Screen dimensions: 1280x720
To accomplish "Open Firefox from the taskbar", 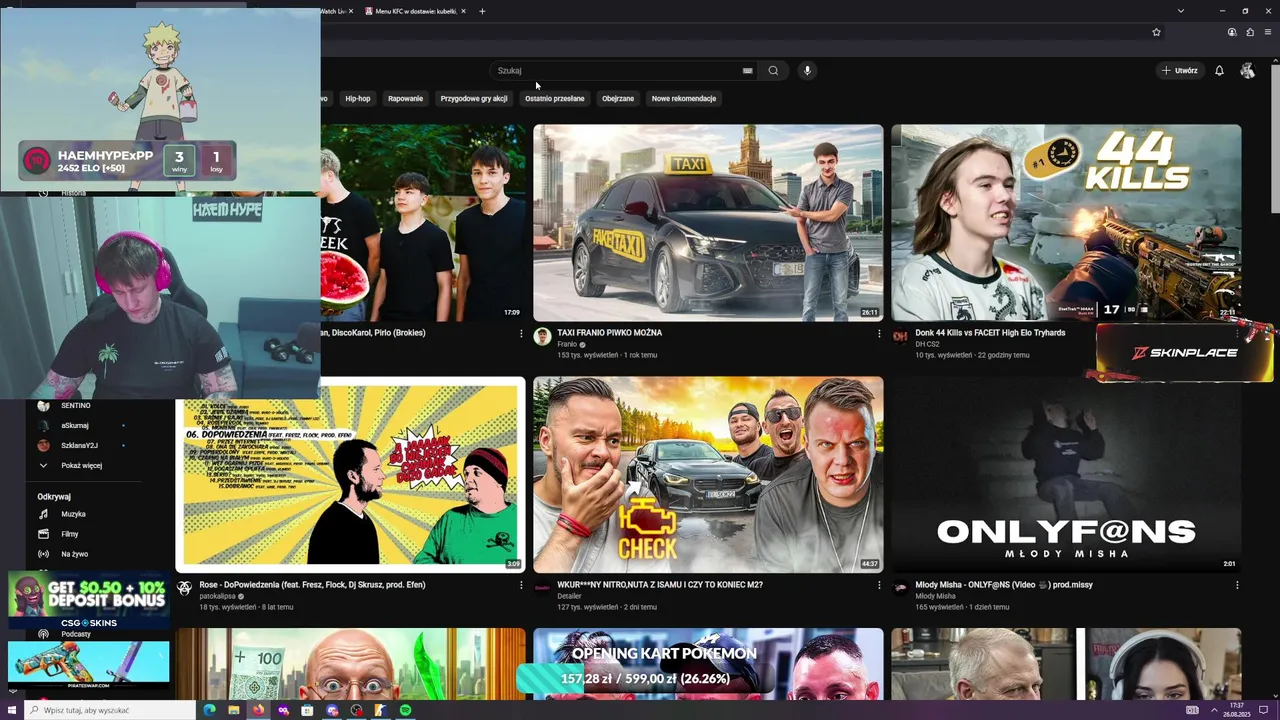I will click(x=258, y=710).
